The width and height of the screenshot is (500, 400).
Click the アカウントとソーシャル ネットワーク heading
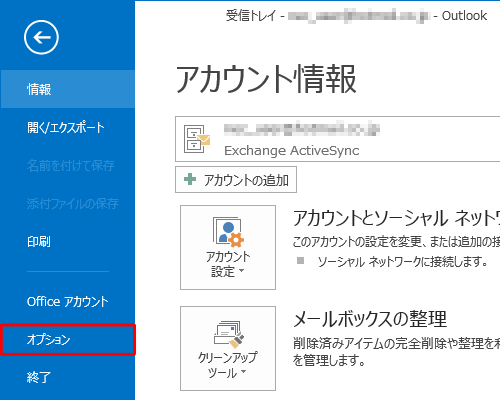point(396,218)
